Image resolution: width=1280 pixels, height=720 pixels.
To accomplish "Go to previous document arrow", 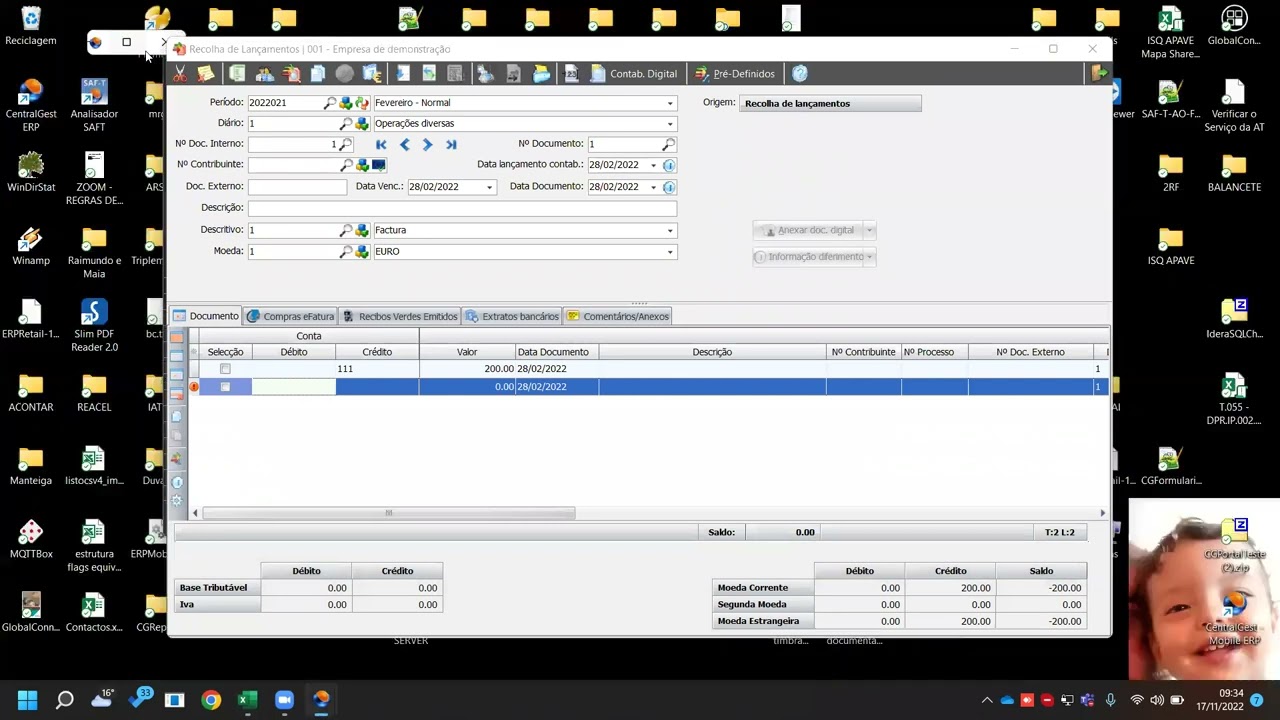I will [404, 145].
